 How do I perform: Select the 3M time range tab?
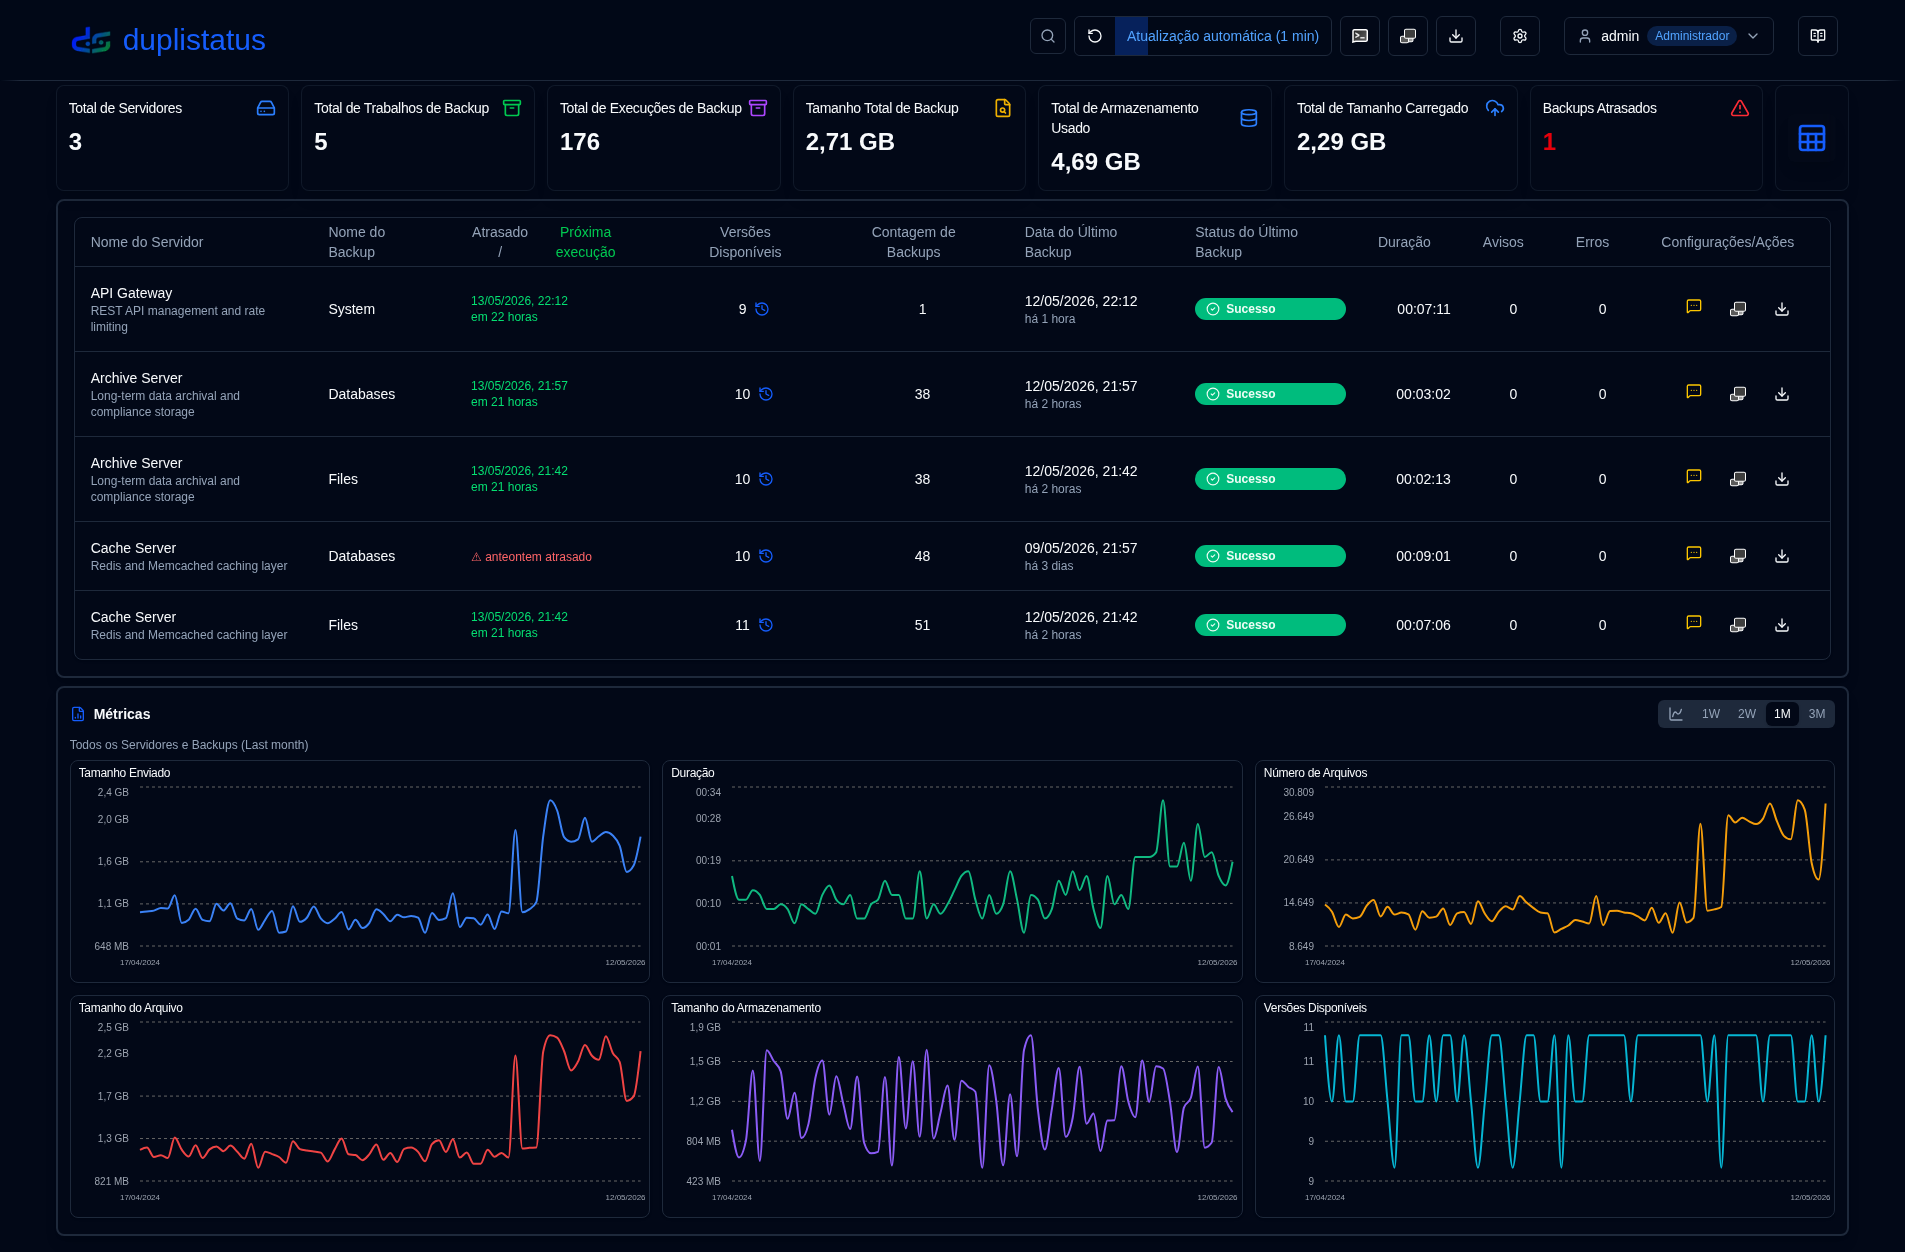click(x=1817, y=714)
